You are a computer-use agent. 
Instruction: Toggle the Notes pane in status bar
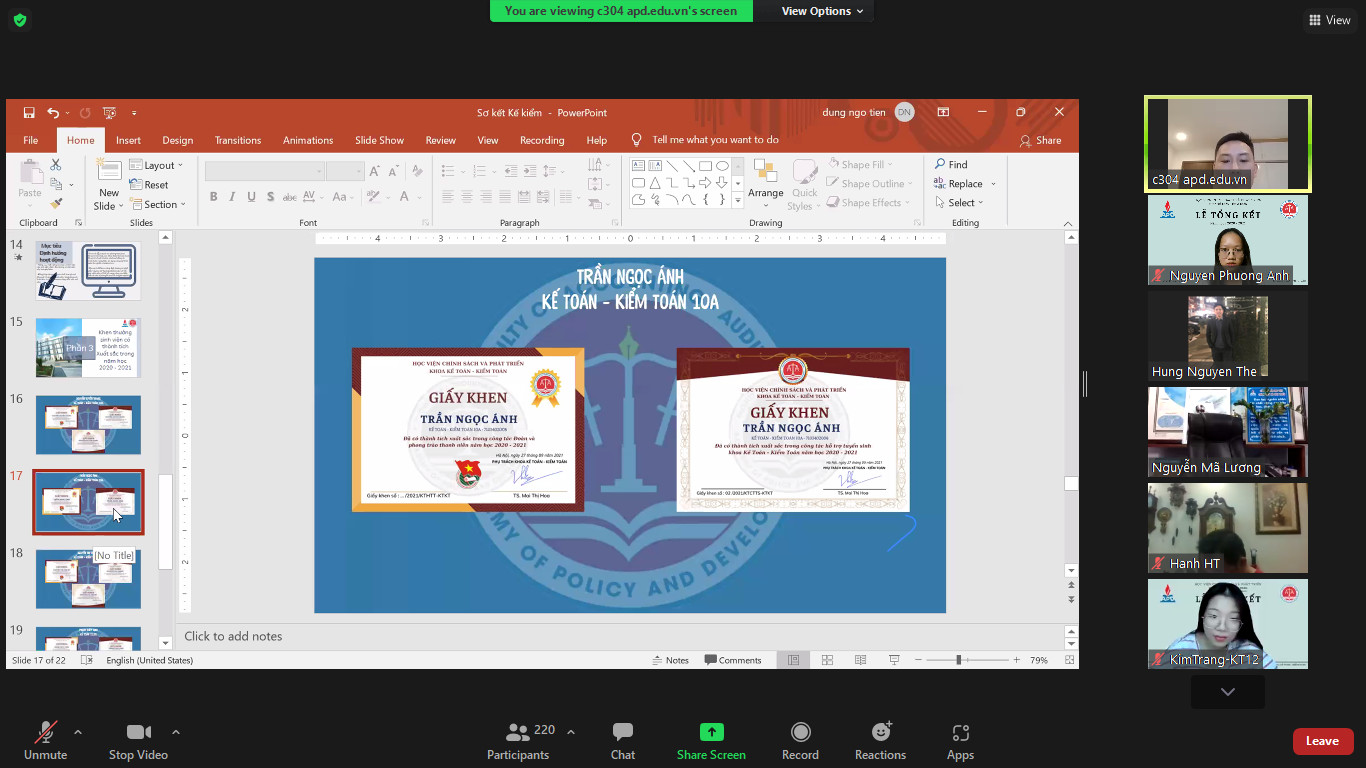(x=670, y=660)
